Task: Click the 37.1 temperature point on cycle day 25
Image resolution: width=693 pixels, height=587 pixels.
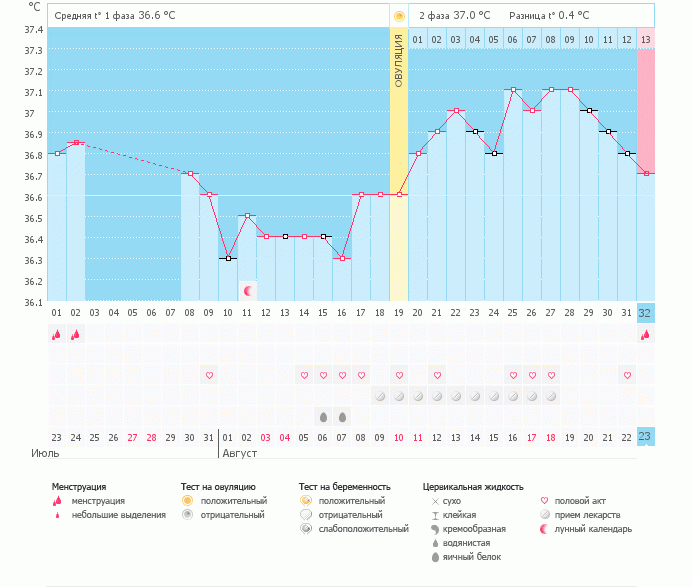Action: pos(513,90)
